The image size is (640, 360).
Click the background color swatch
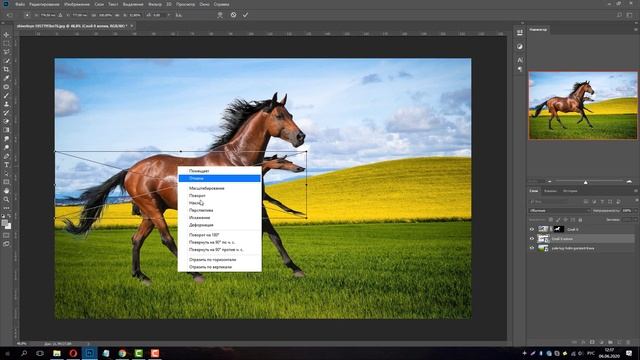(x=8, y=226)
